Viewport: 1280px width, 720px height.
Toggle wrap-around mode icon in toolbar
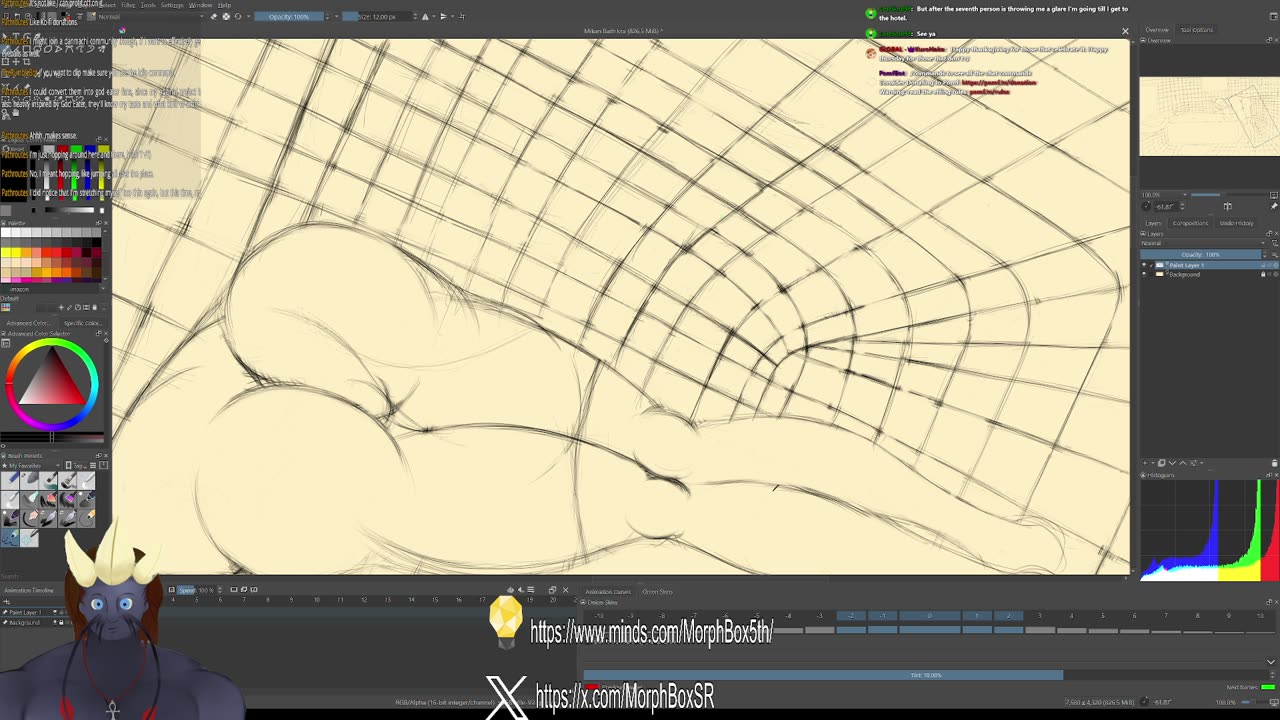pyautogui.click(x=460, y=16)
